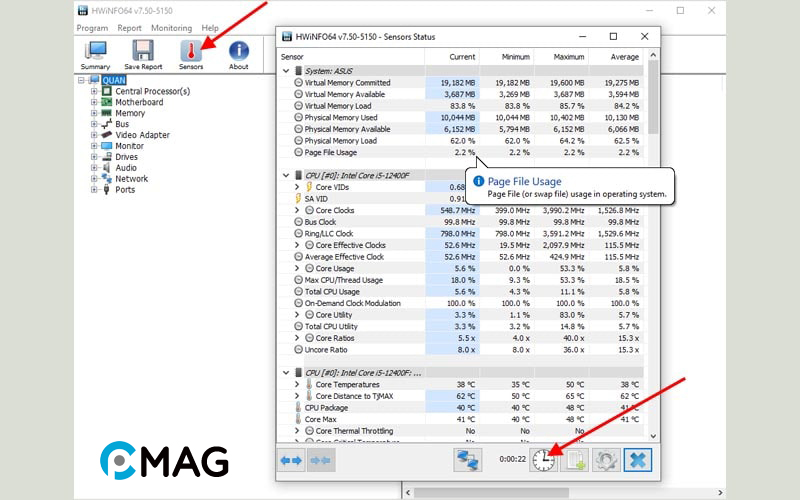Click the Current column header
The height and width of the screenshot is (500, 800).
(462, 57)
